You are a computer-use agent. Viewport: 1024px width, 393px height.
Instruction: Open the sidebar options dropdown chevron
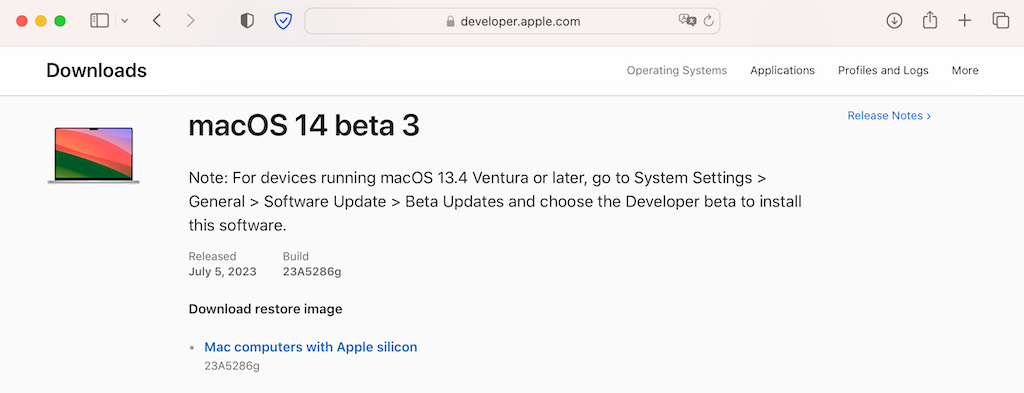coord(125,21)
